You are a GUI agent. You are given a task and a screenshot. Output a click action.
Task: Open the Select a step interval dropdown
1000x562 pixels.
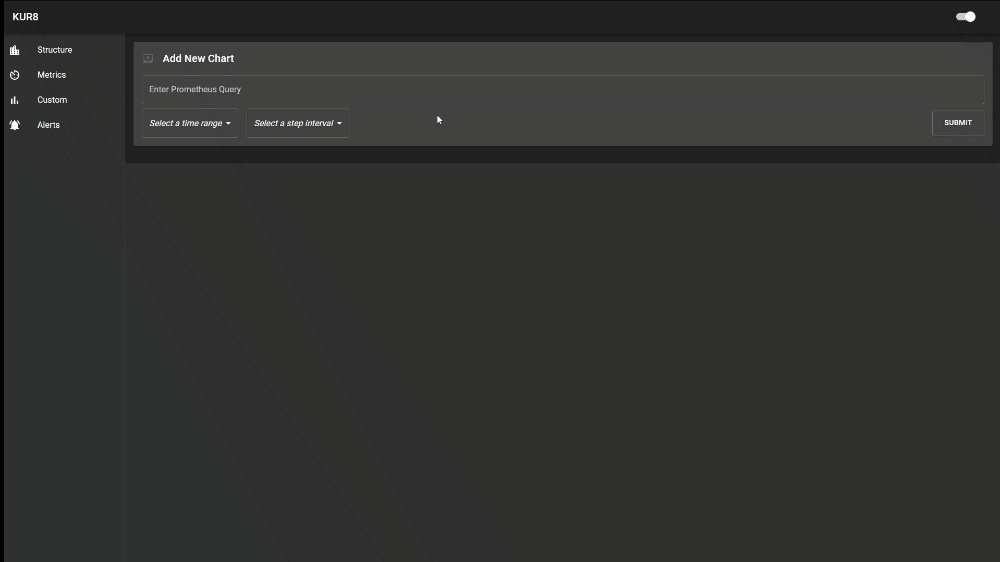tap(298, 123)
